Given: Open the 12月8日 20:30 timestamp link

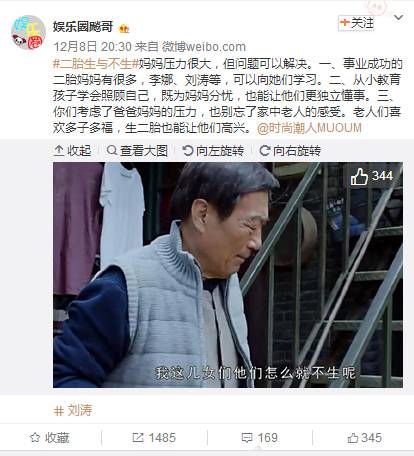Looking at the screenshot, I should click(93, 47).
